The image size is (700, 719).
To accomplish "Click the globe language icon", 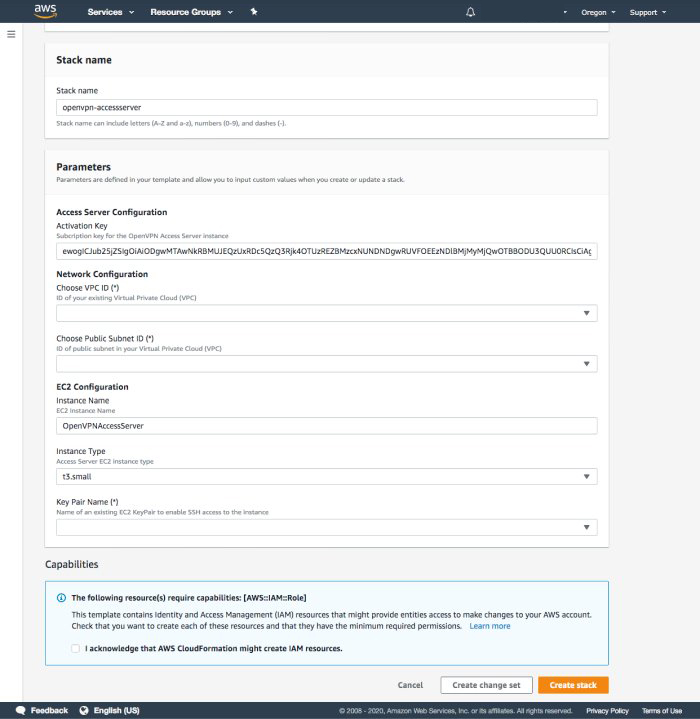I will (x=84, y=710).
